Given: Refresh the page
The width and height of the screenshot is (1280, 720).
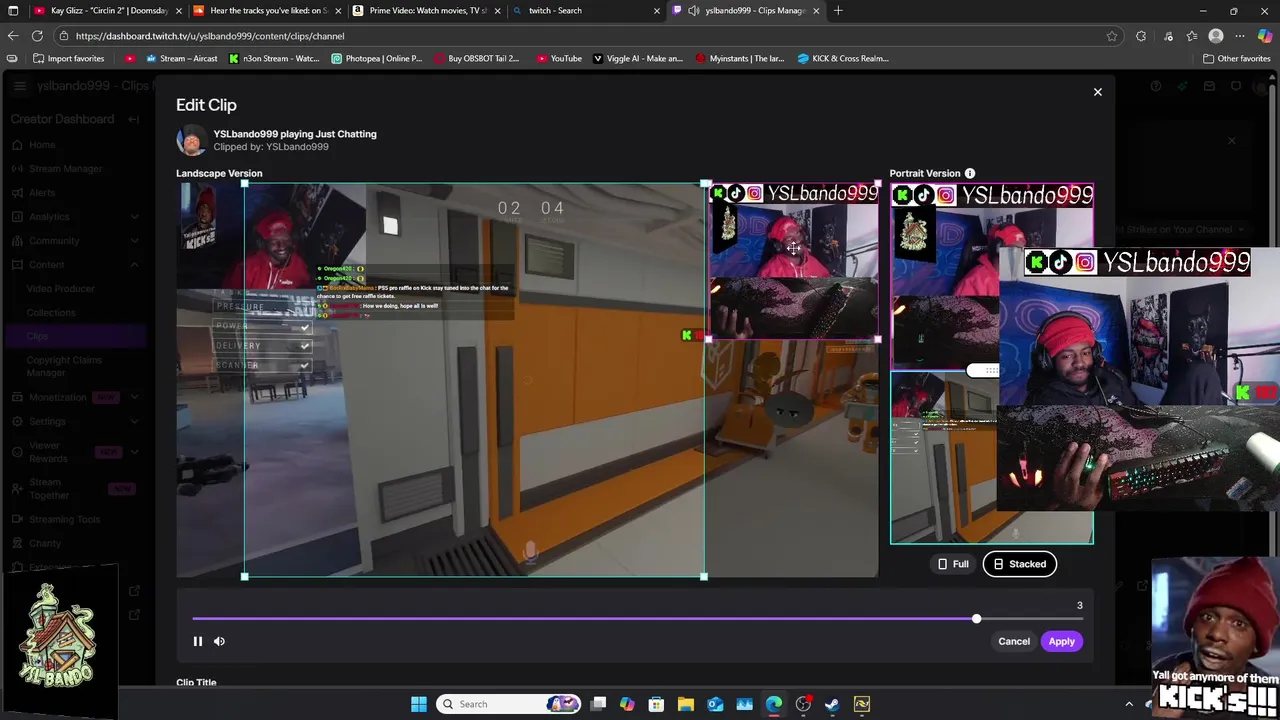Looking at the screenshot, I should click(37, 36).
